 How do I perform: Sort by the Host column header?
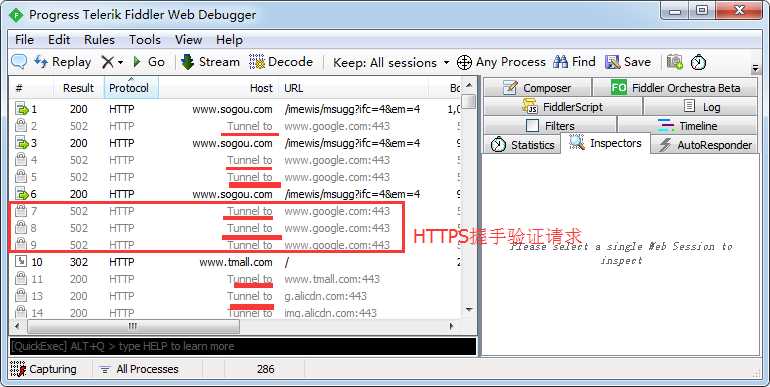coord(219,88)
